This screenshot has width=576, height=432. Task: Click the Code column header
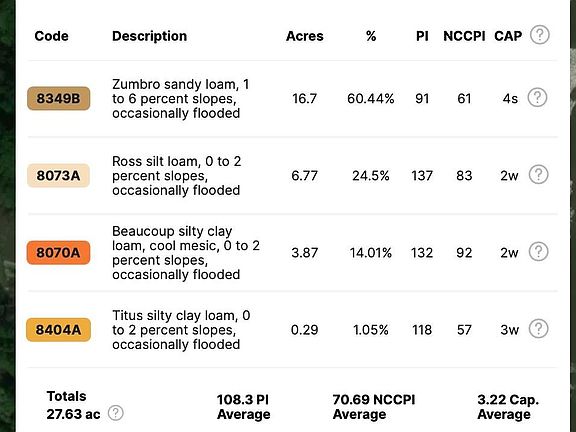pyautogui.click(x=51, y=36)
